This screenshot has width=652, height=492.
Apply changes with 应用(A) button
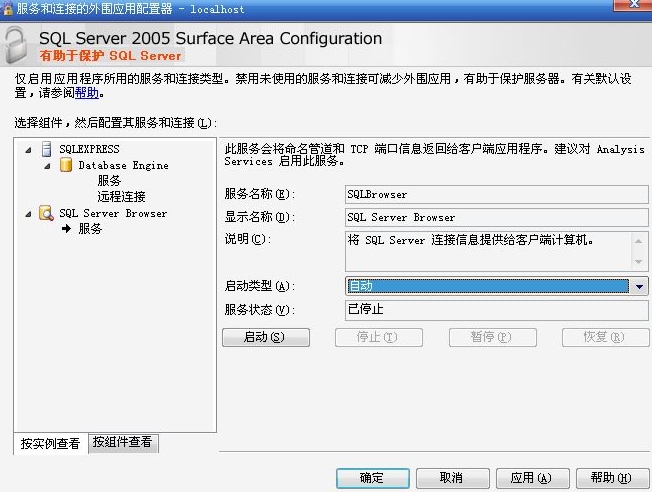(532, 478)
